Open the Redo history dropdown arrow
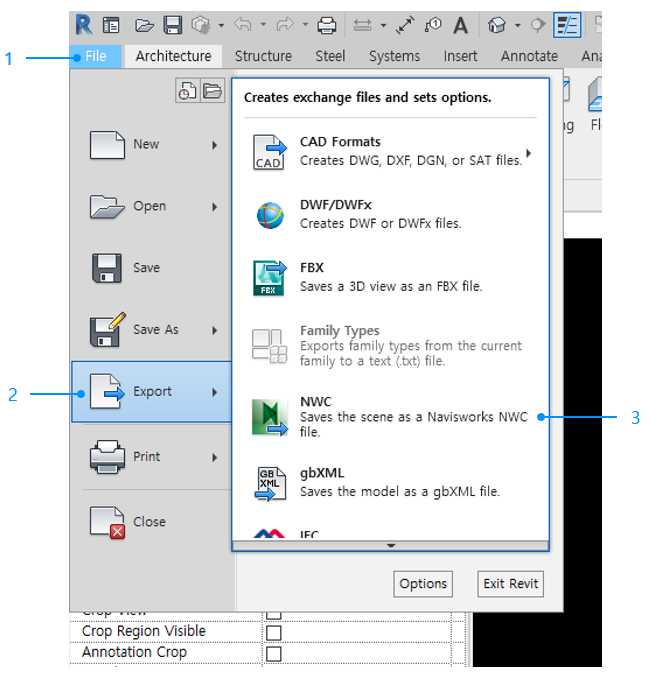 click(x=305, y=25)
